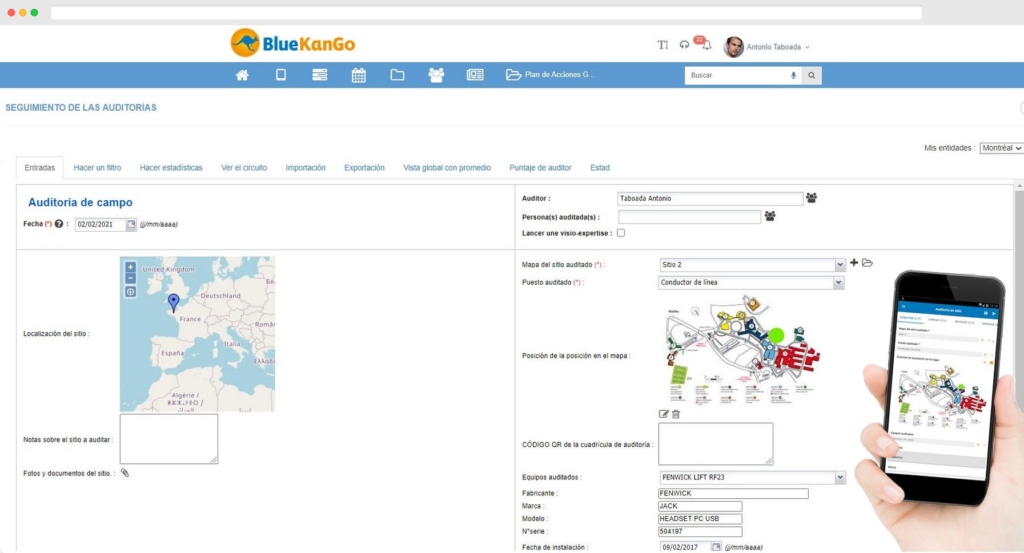Open Fecha de instalación calendar icon
The width and height of the screenshot is (1024, 553).
[716, 547]
